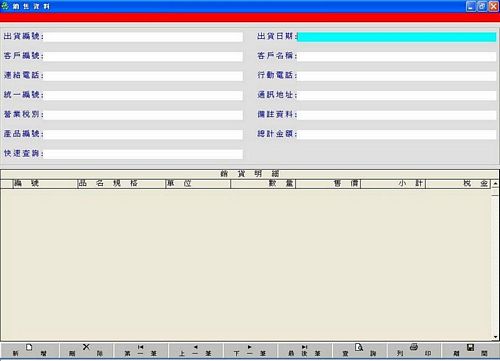Click the 小計 column header
The image size is (500, 361).
click(x=393, y=183)
